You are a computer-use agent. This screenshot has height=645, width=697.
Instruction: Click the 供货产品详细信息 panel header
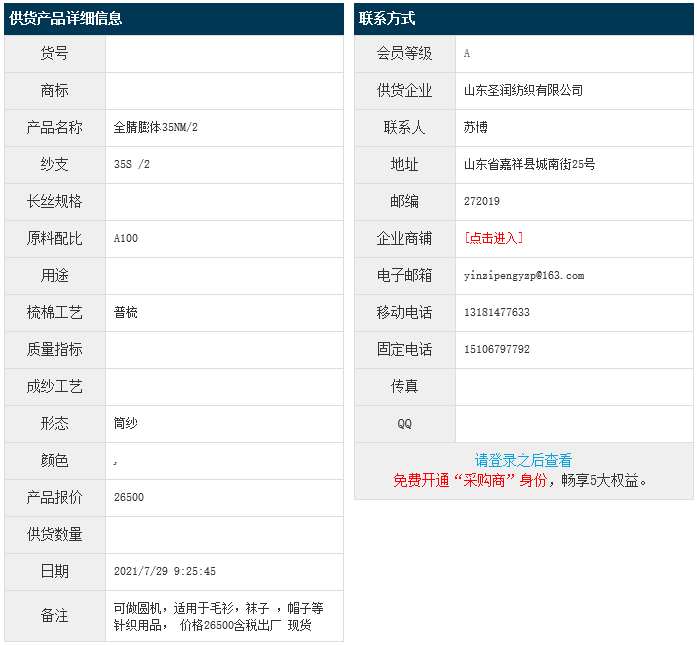click(66, 19)
